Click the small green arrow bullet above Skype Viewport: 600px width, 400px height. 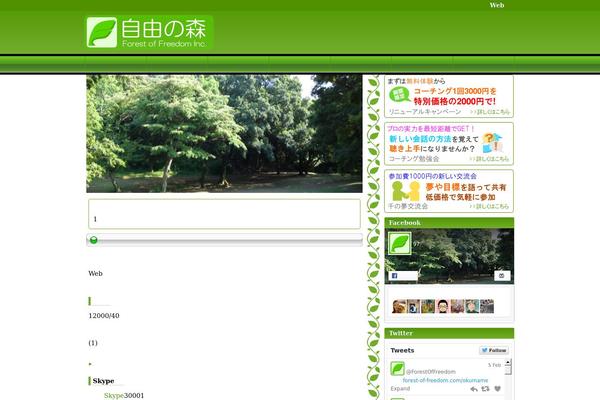pos(90,364)
